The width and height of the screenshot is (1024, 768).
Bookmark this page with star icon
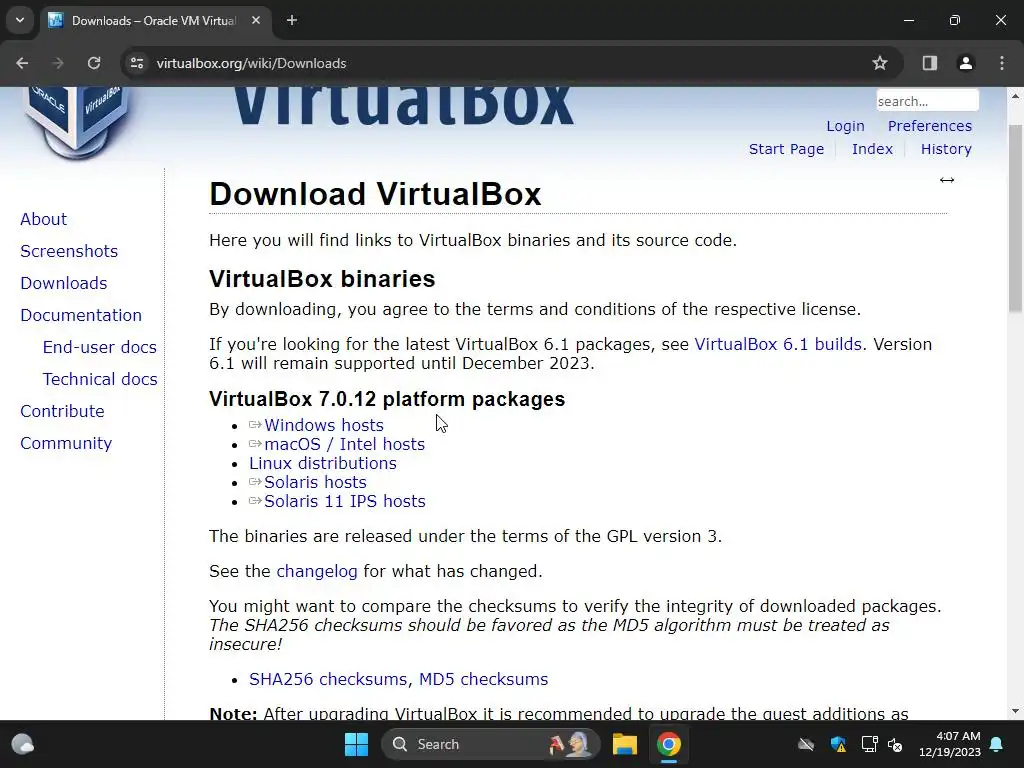(x=880, y=63)
